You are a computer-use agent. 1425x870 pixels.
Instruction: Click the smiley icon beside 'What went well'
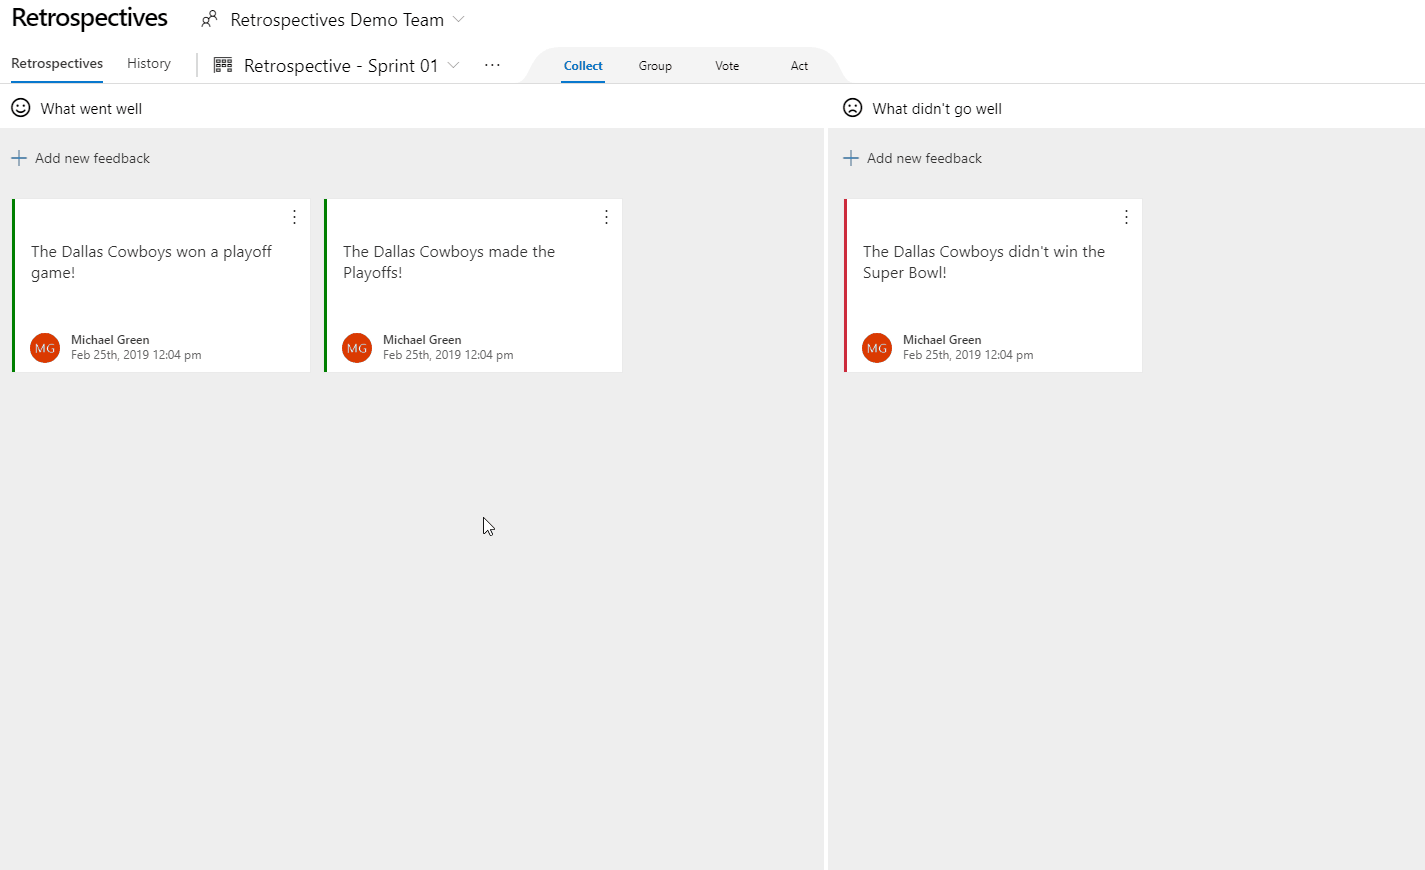[20, 107]
